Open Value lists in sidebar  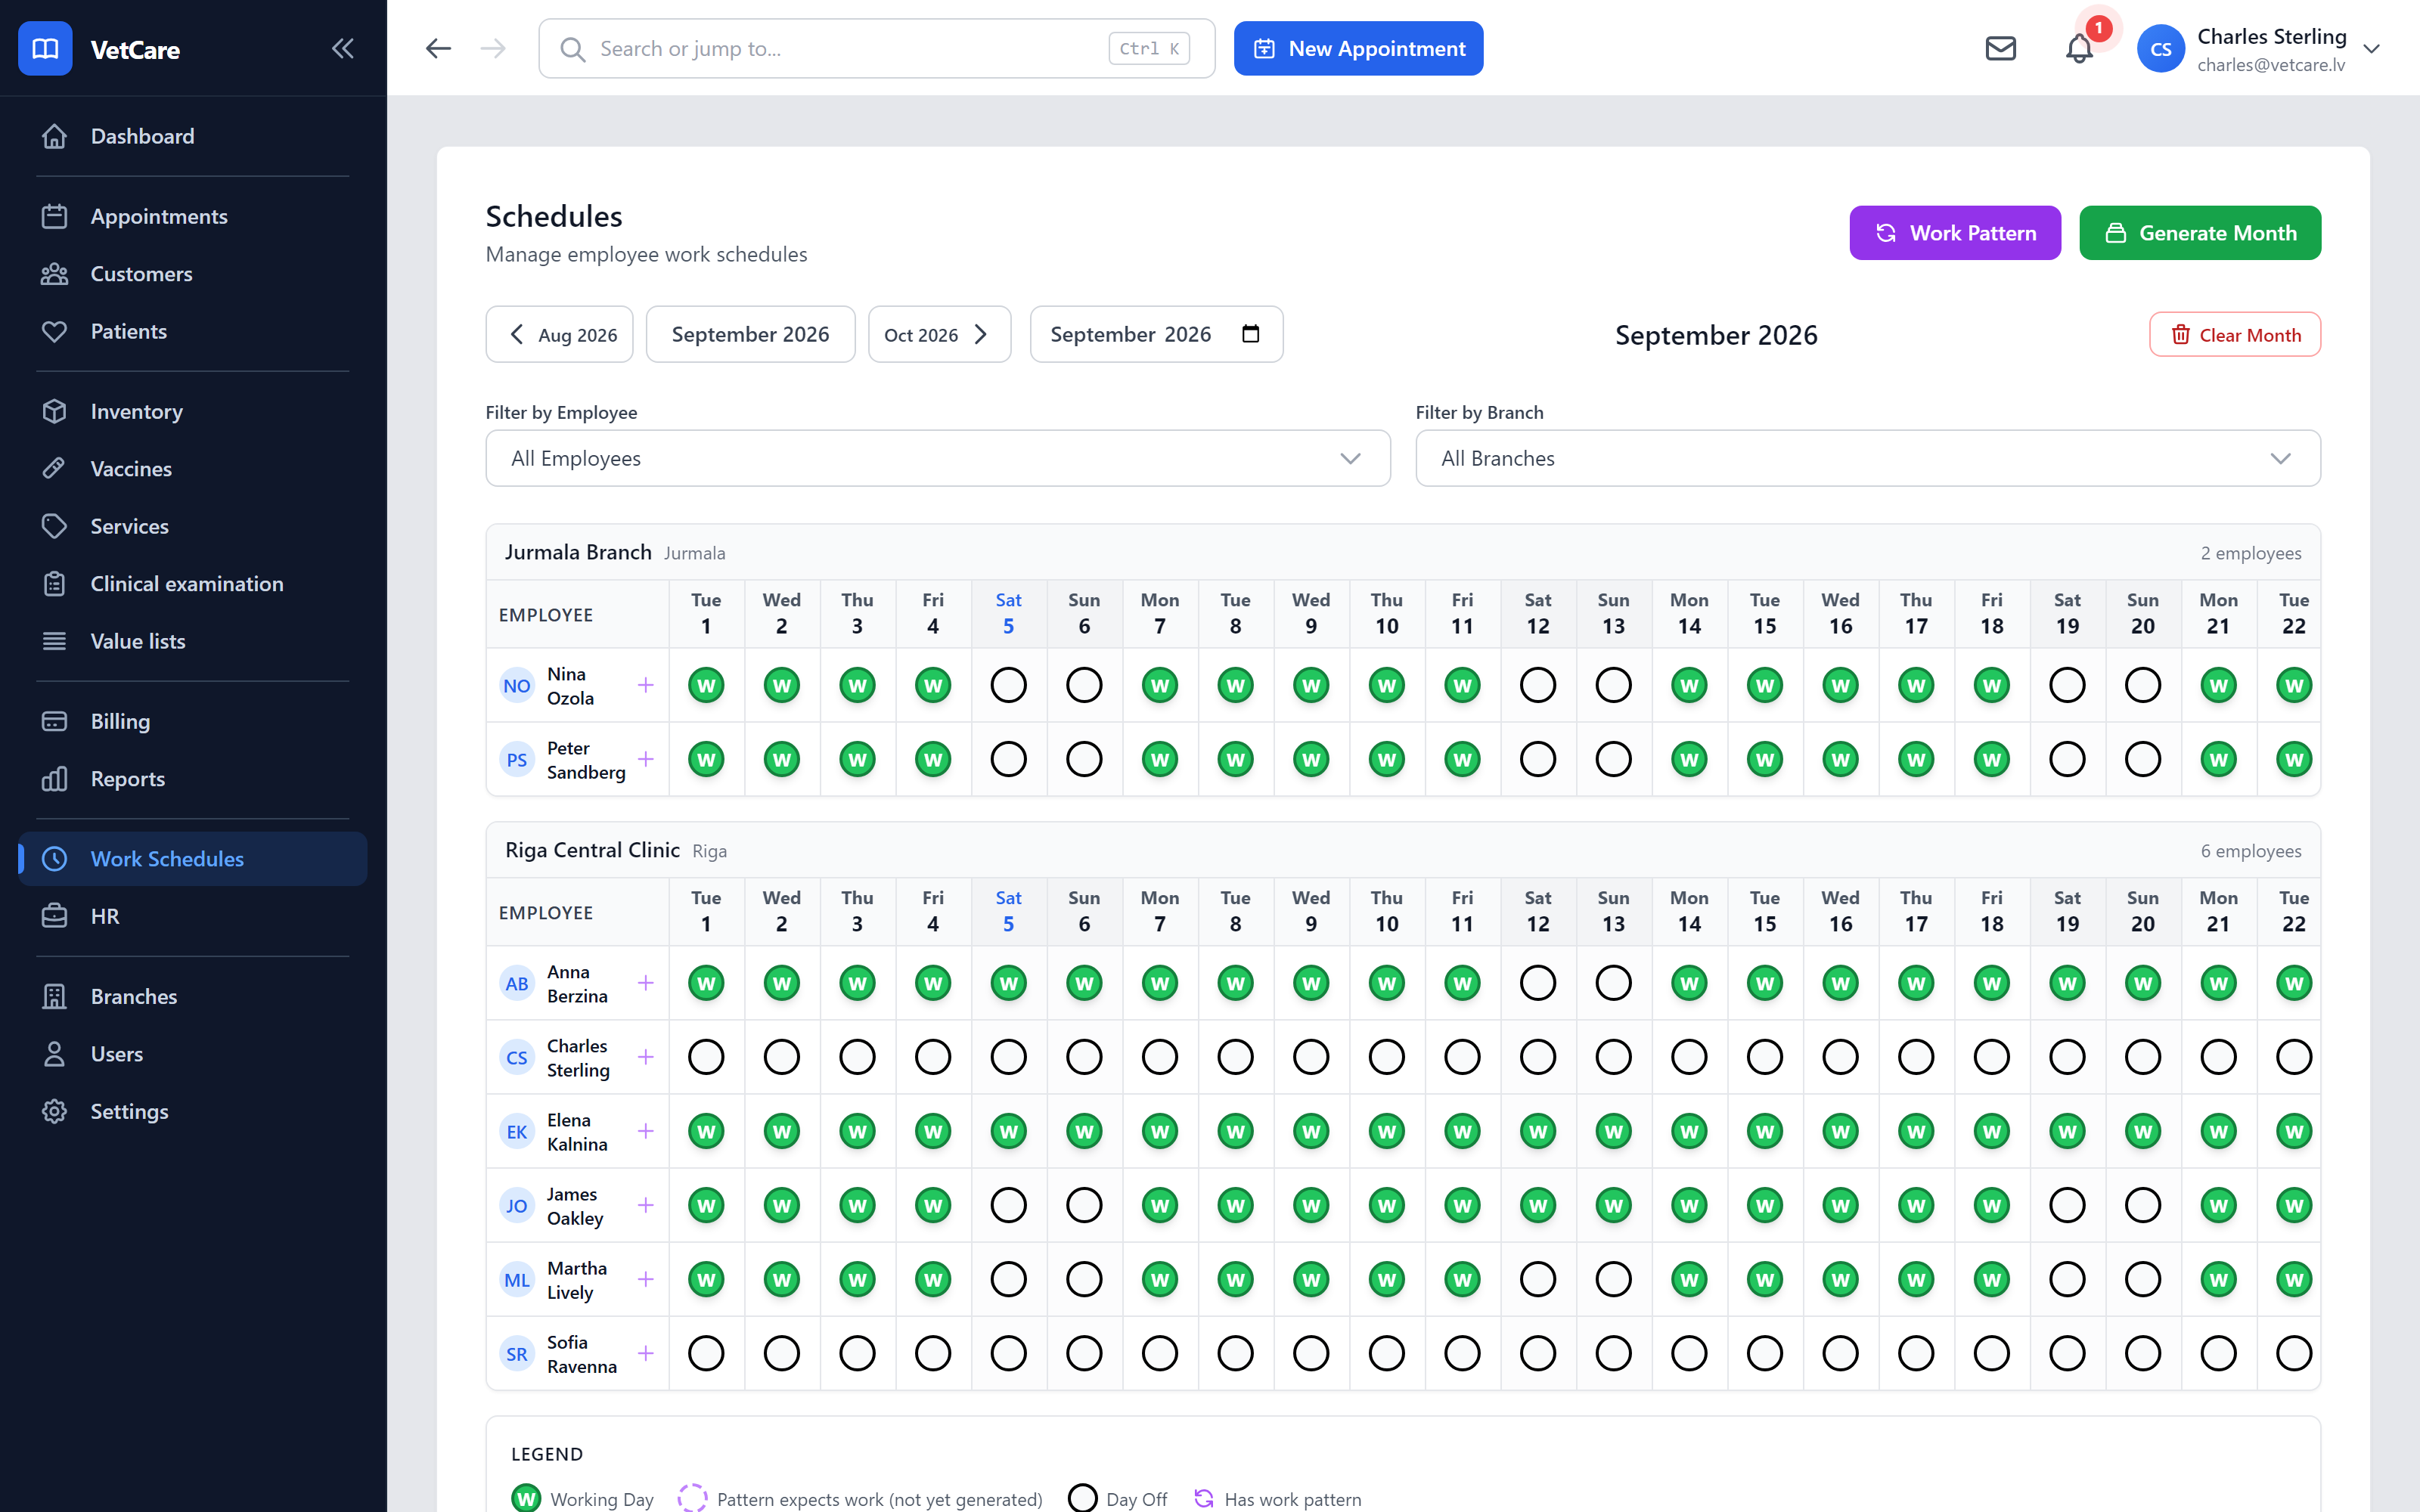(193, 641)
